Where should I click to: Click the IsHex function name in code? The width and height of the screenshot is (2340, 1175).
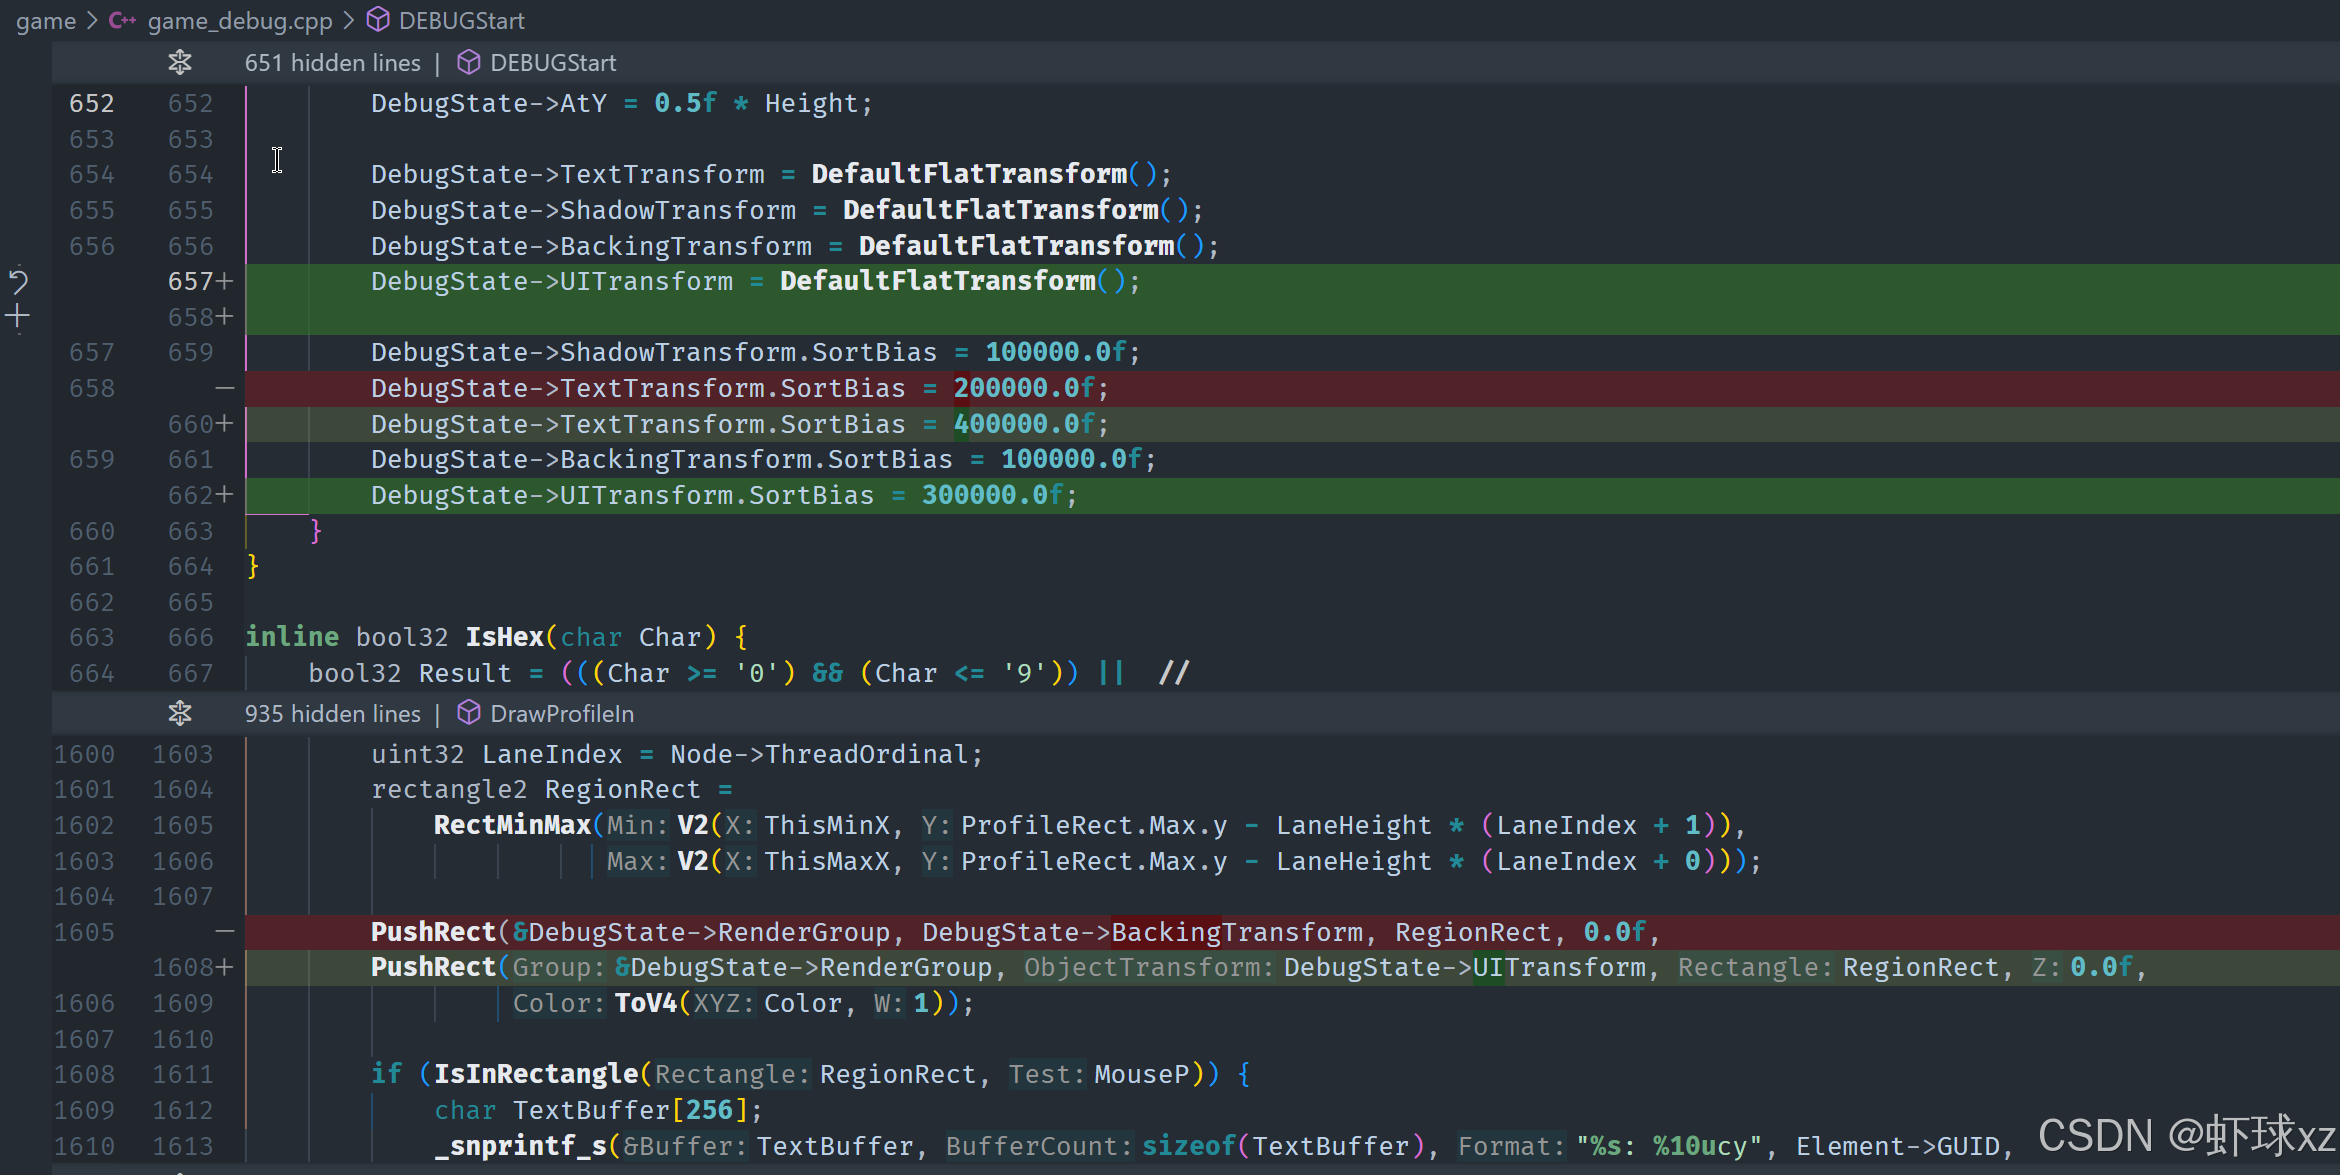[x=504, y=637]
